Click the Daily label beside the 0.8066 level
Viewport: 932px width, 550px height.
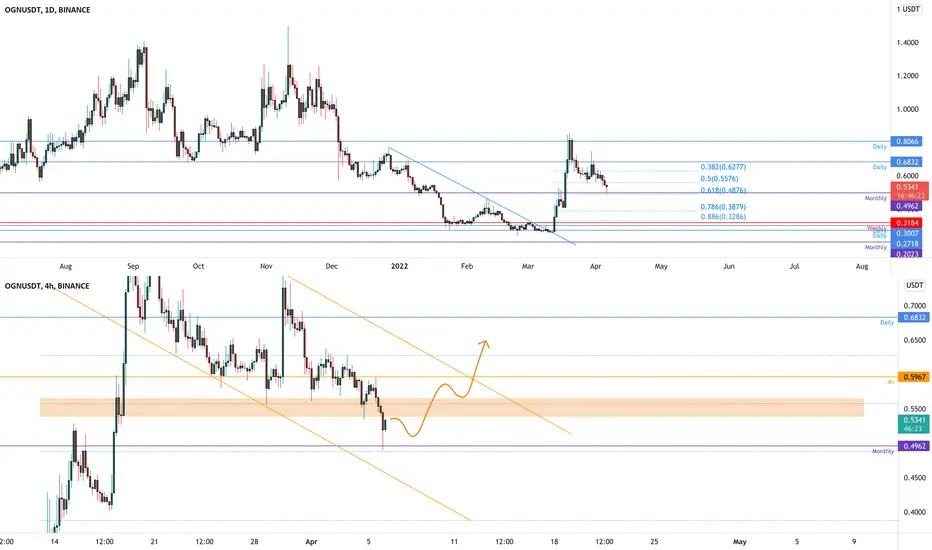click(879, 147)
